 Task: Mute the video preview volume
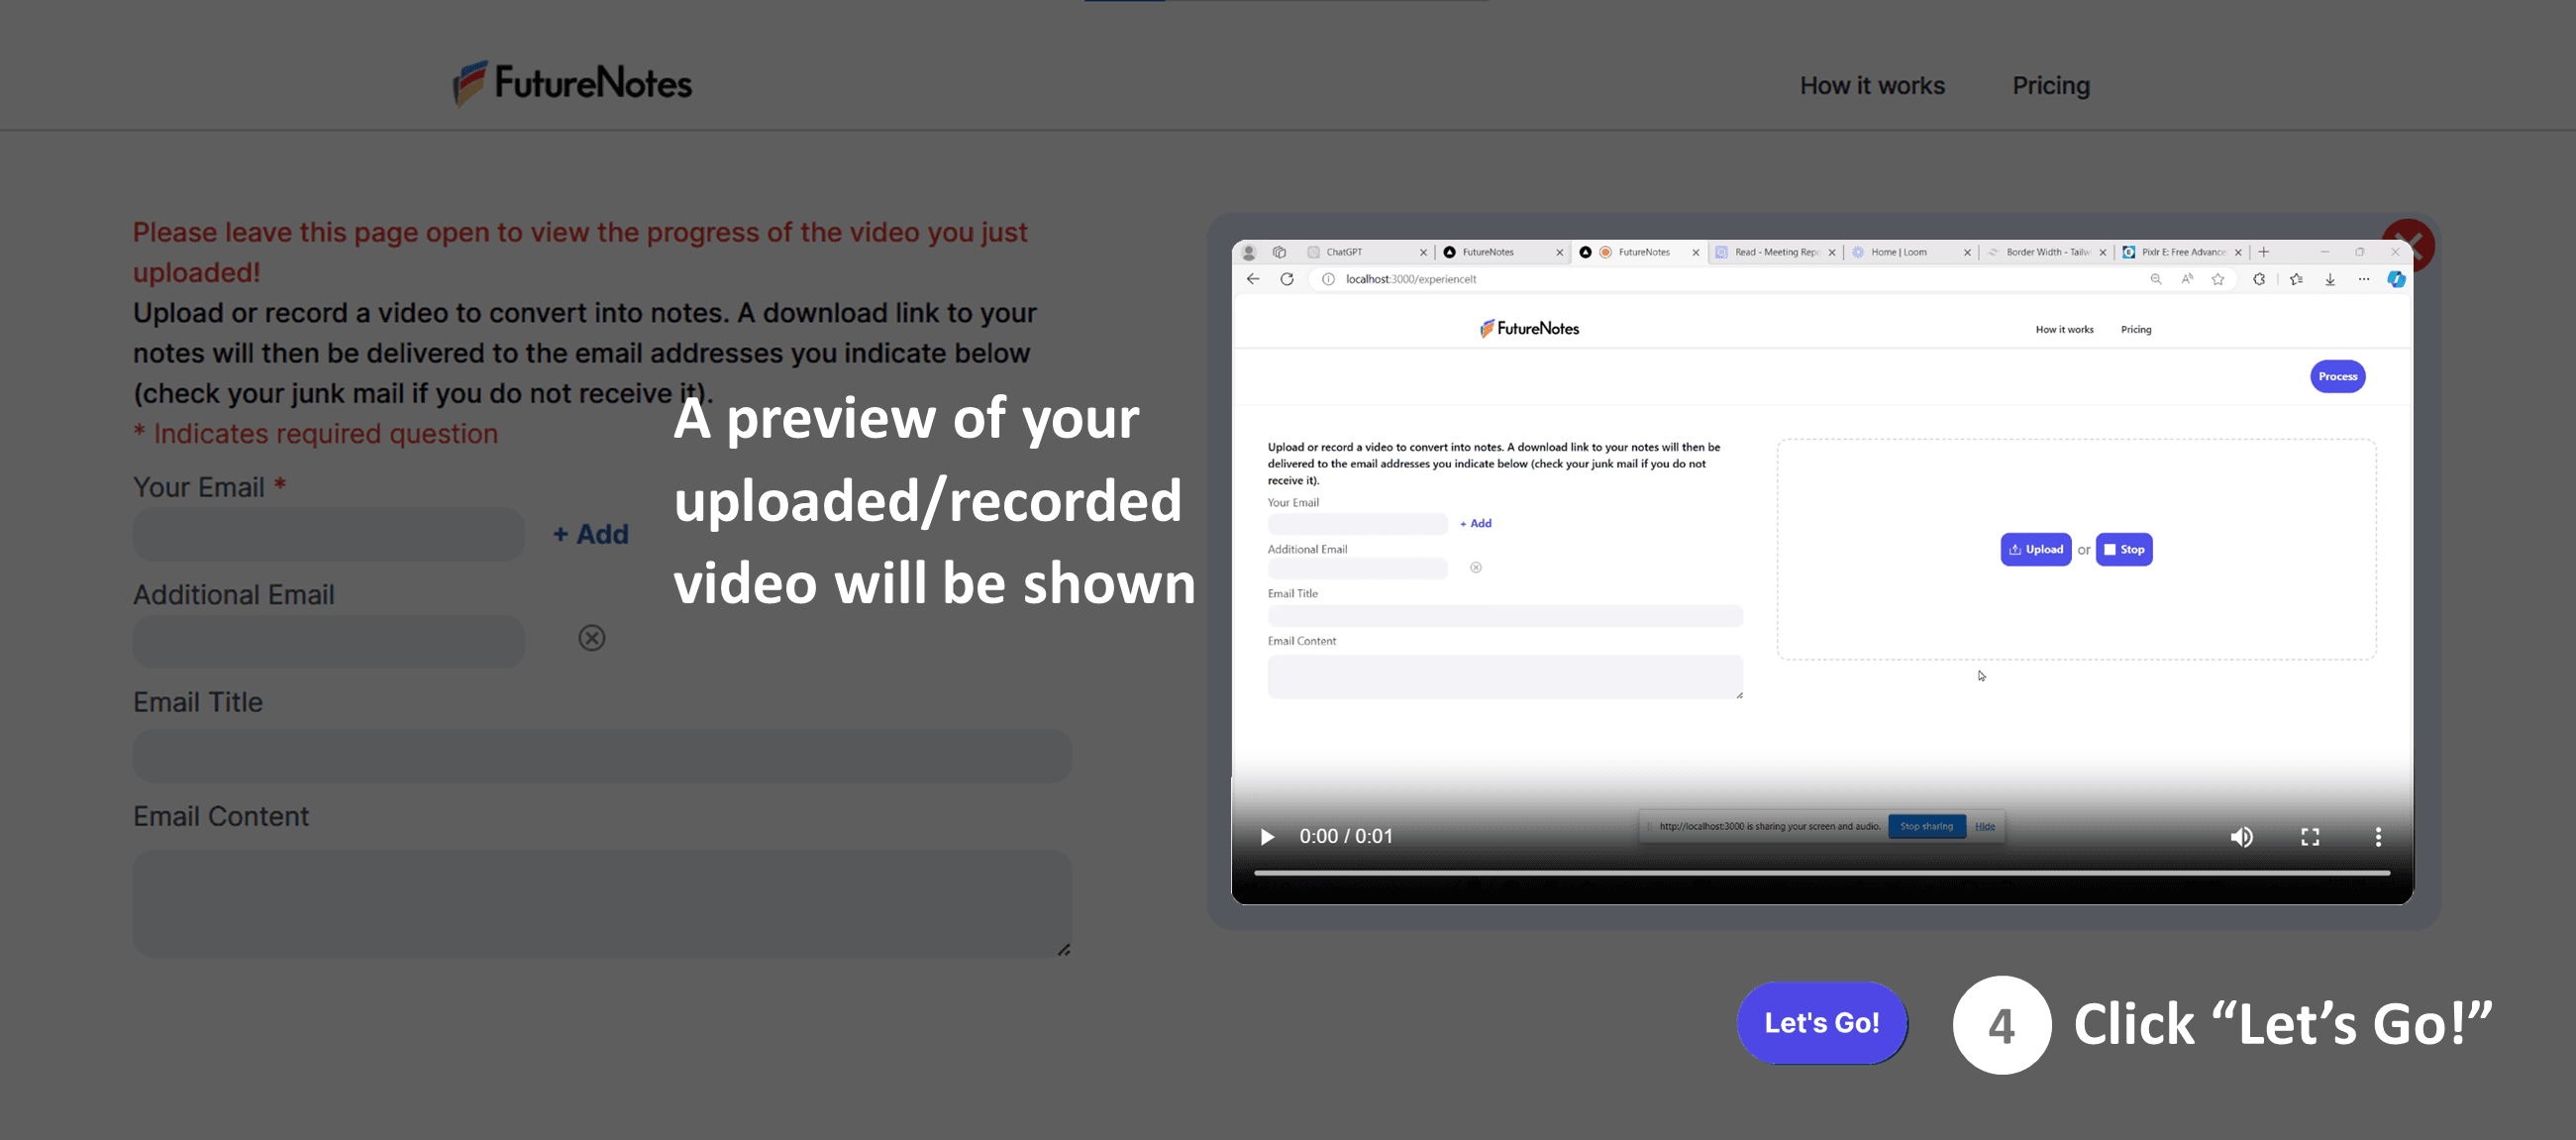(2241, 836)
